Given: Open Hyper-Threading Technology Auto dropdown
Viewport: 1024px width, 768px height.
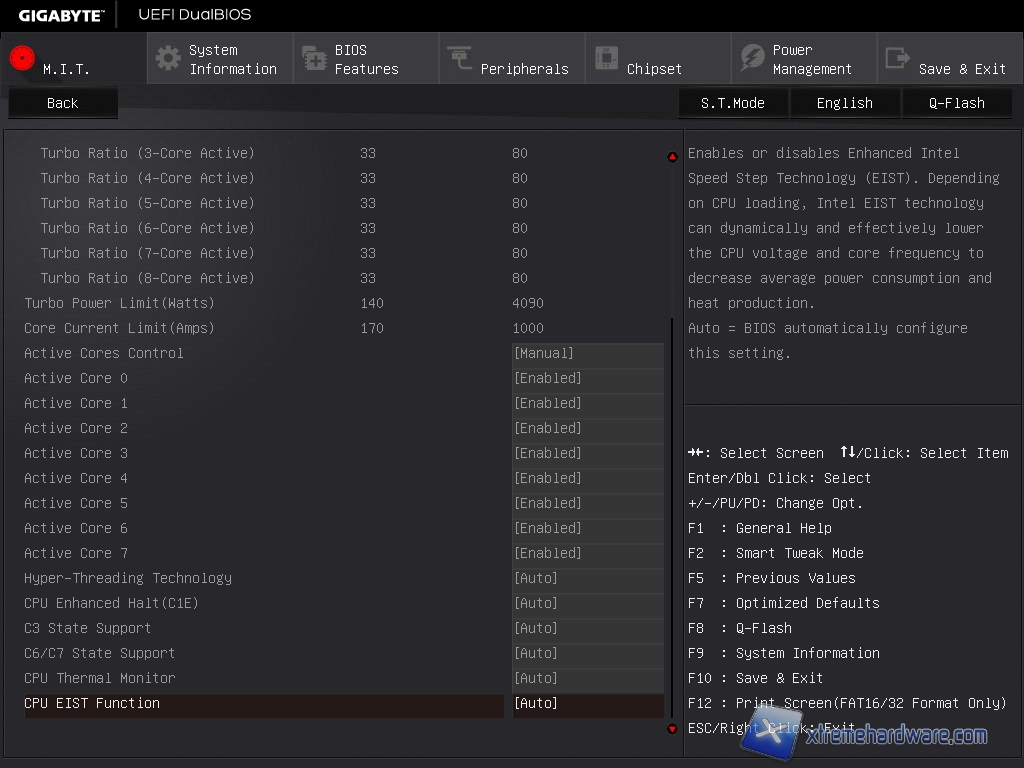Looking at the screenshot, I should pyautogui.click(x=587, y=579).
